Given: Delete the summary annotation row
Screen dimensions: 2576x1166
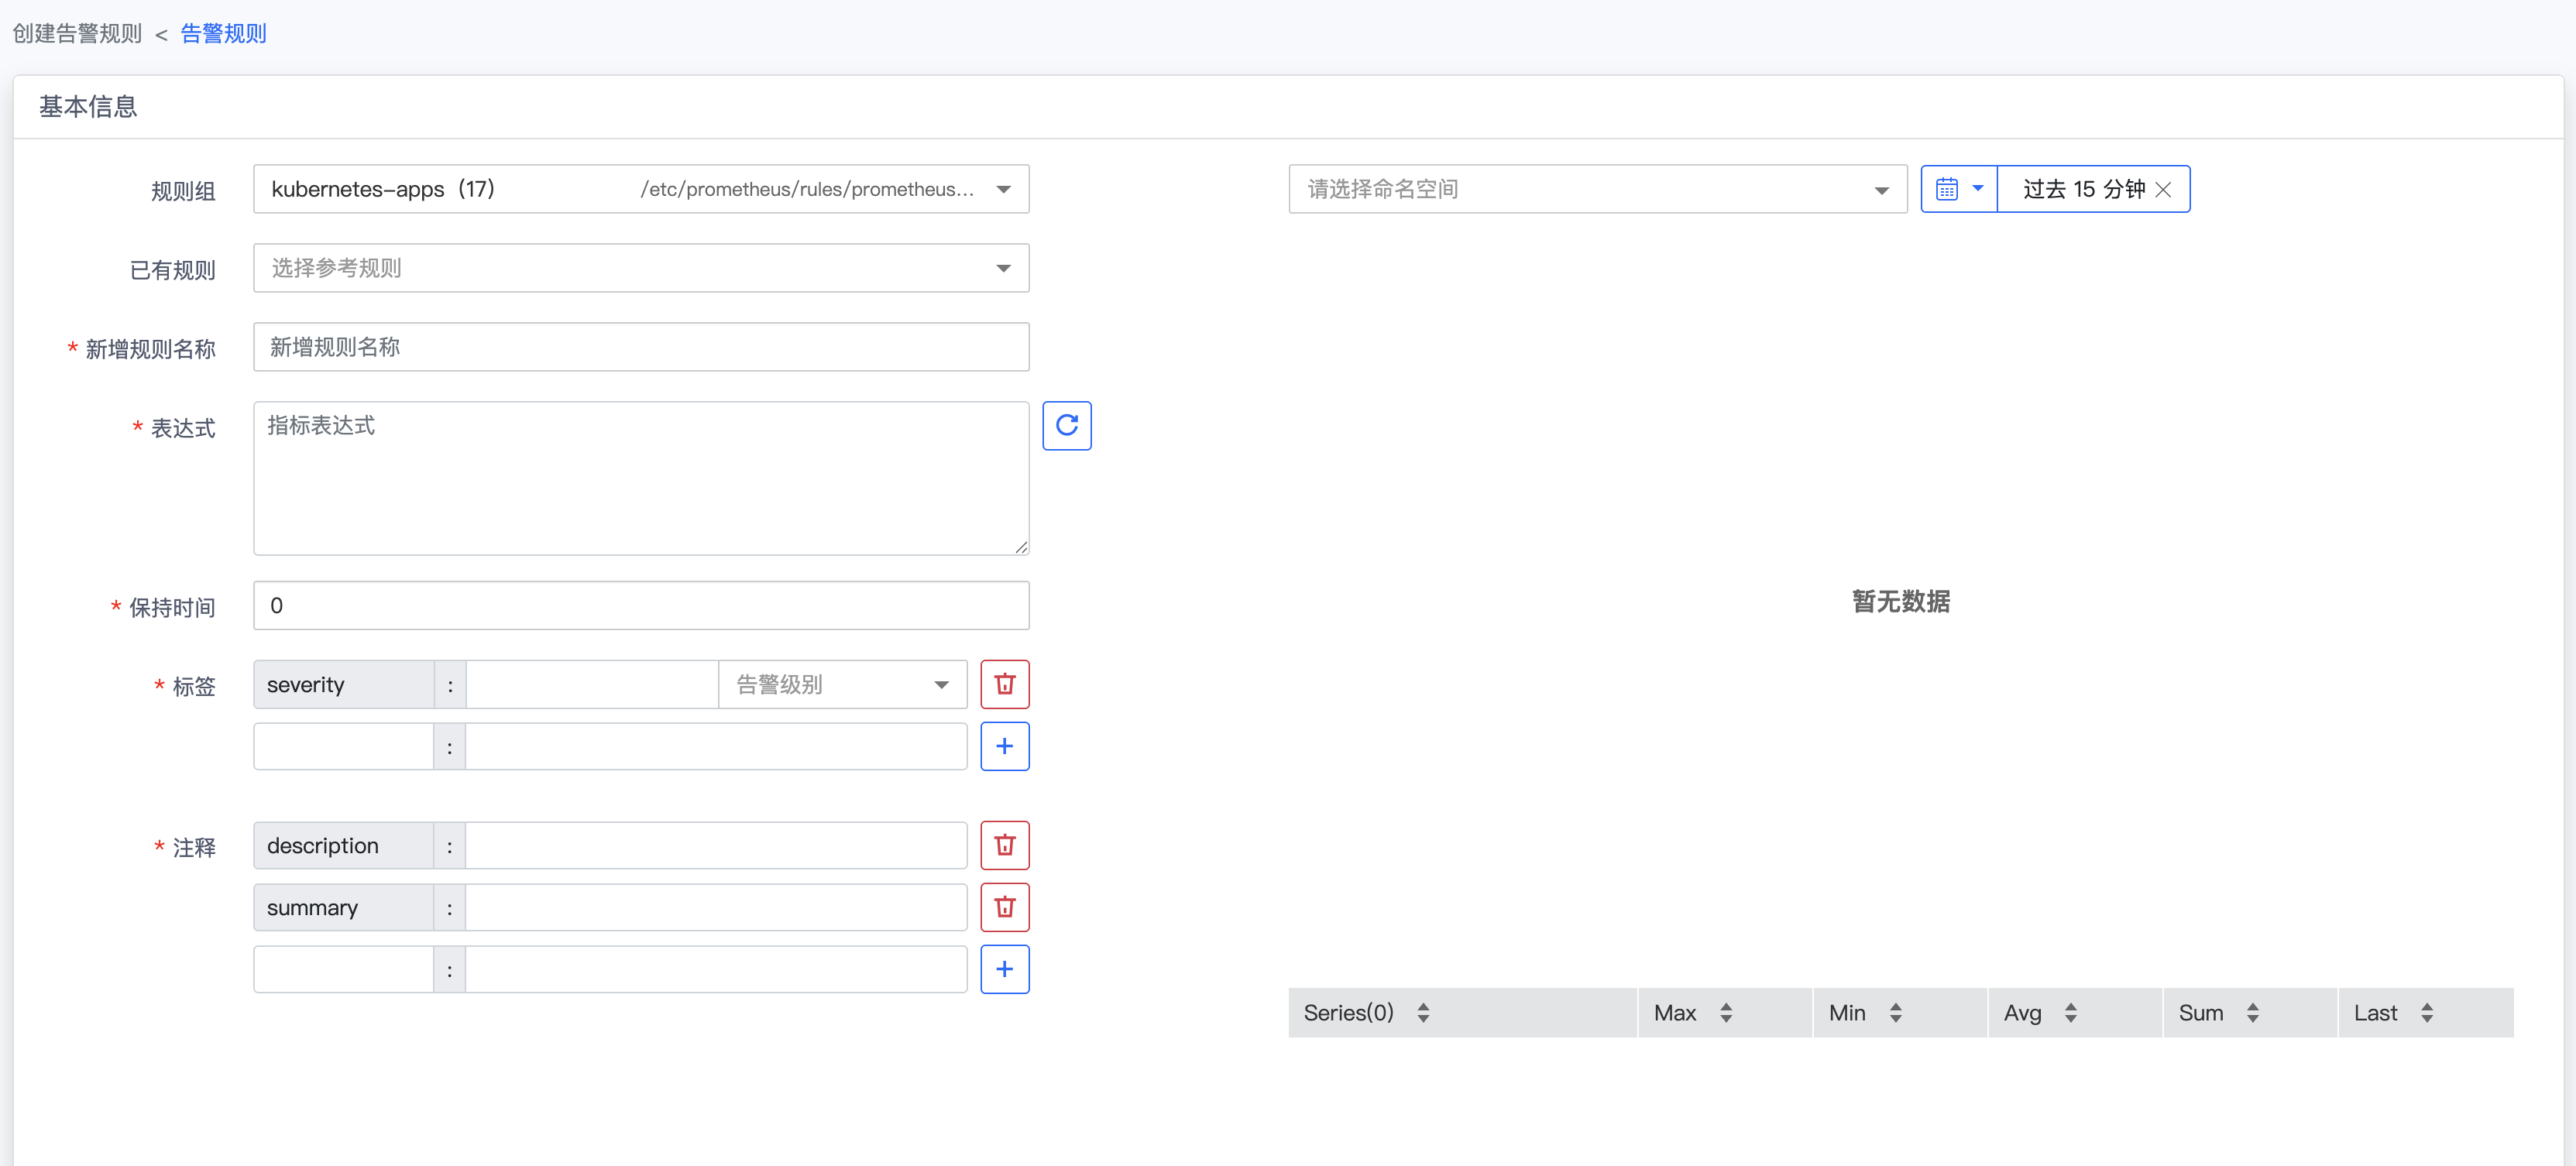Looking at the screenshot, I should pyautogui.click(x=1004, y=907).
